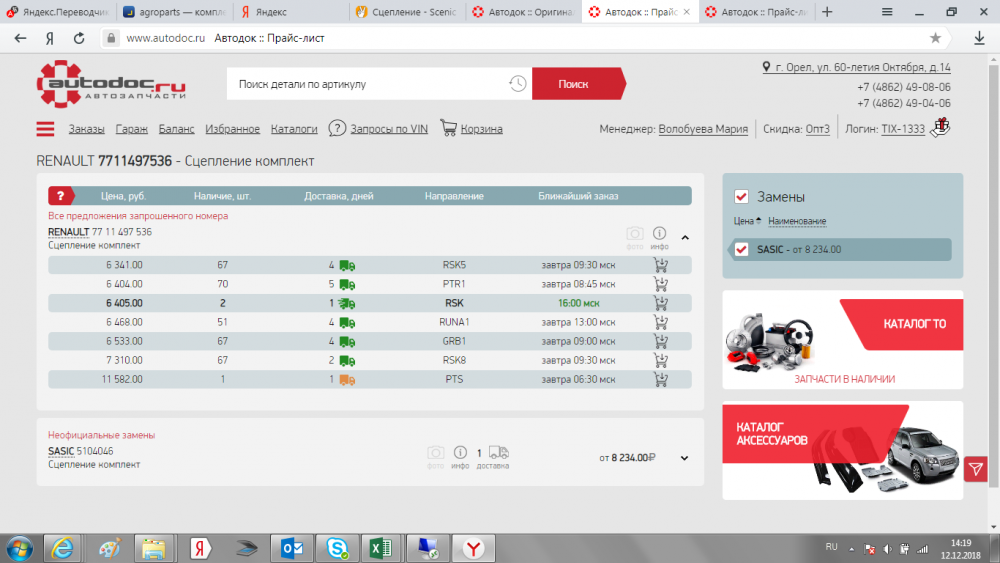Screen dimensions: 1000x563
Task: Click the RU language indicator in the tray
Action: (832, 547)
